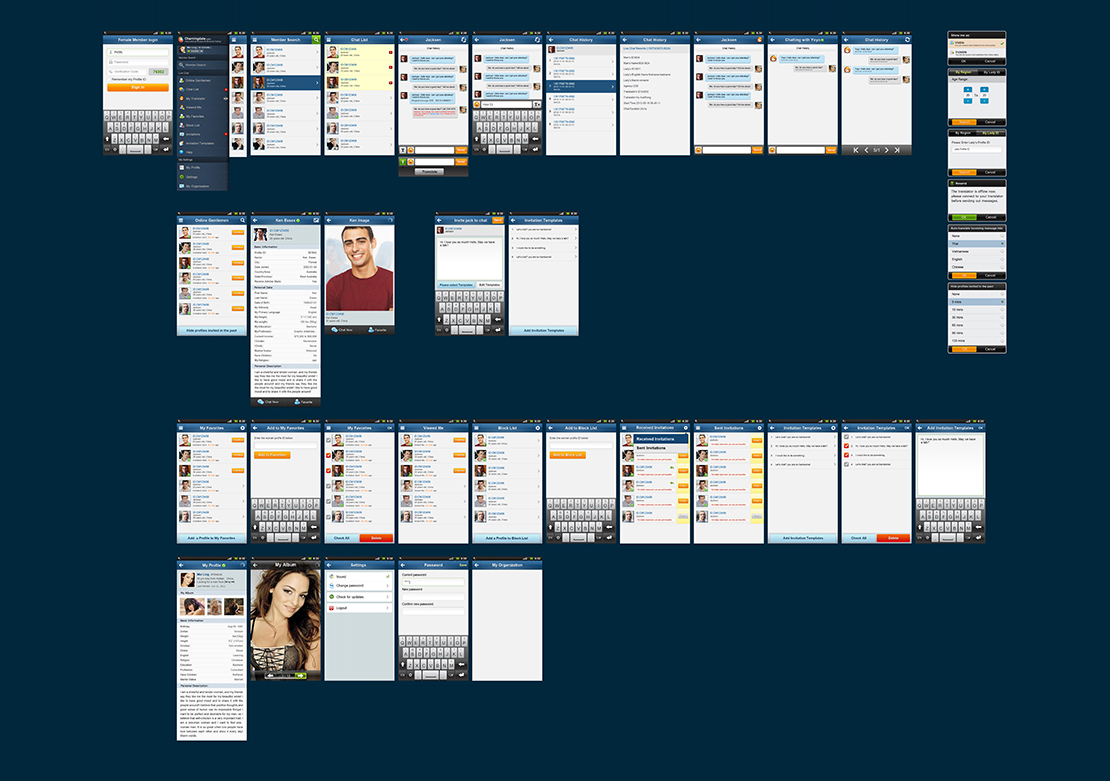
Task: Focus the Verification Code field
Action: 127,72
